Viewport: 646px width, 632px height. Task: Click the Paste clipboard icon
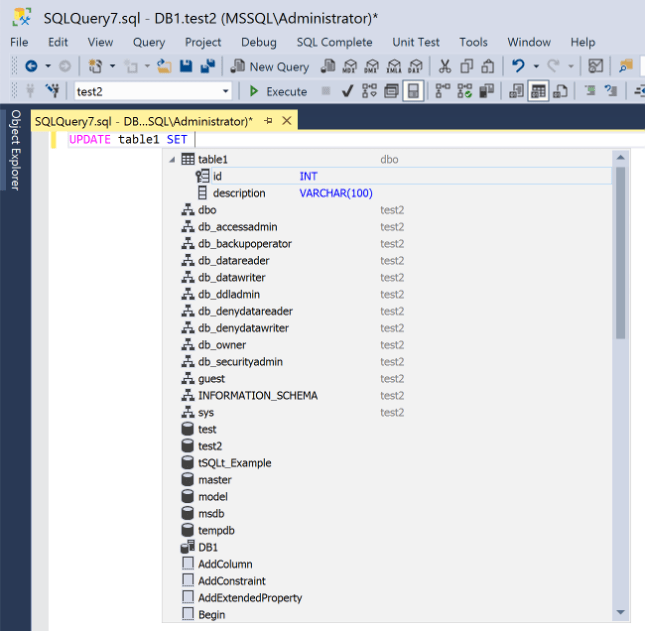click(x=488, y=66)
